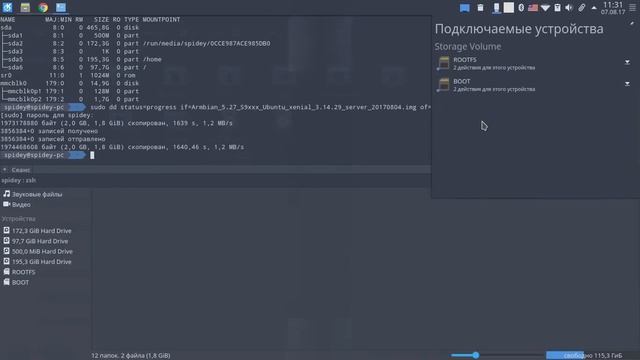Click the Сеанс terminal panel header

(x=20, y=170)
